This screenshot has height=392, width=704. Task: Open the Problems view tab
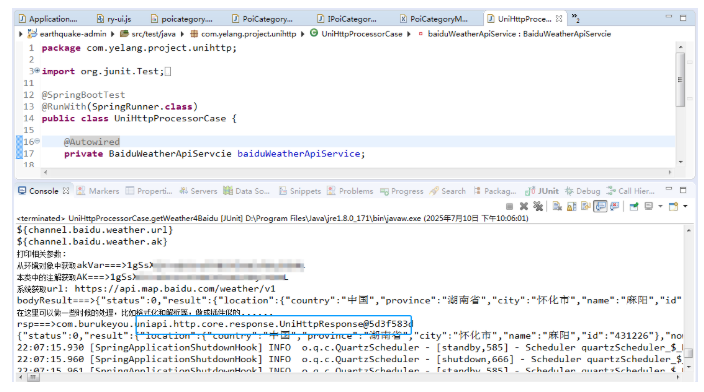(350, 191)
